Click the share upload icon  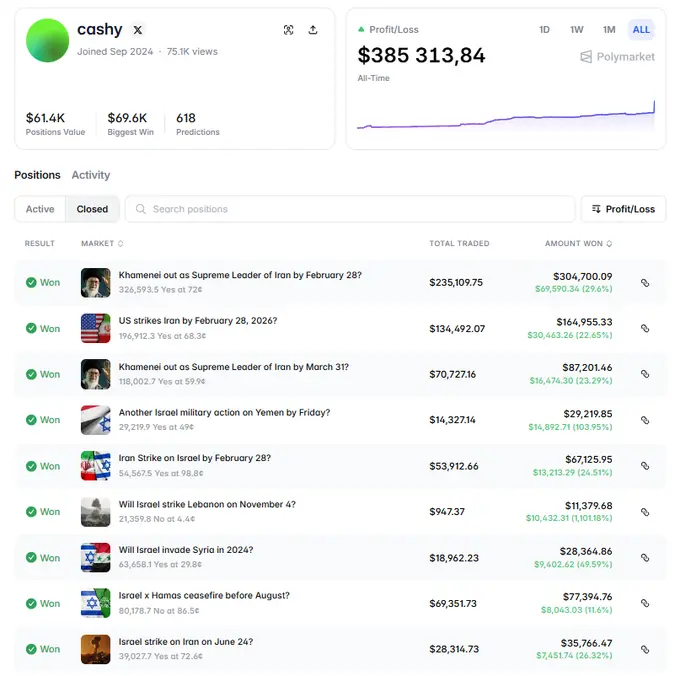(x=313, y=30)
